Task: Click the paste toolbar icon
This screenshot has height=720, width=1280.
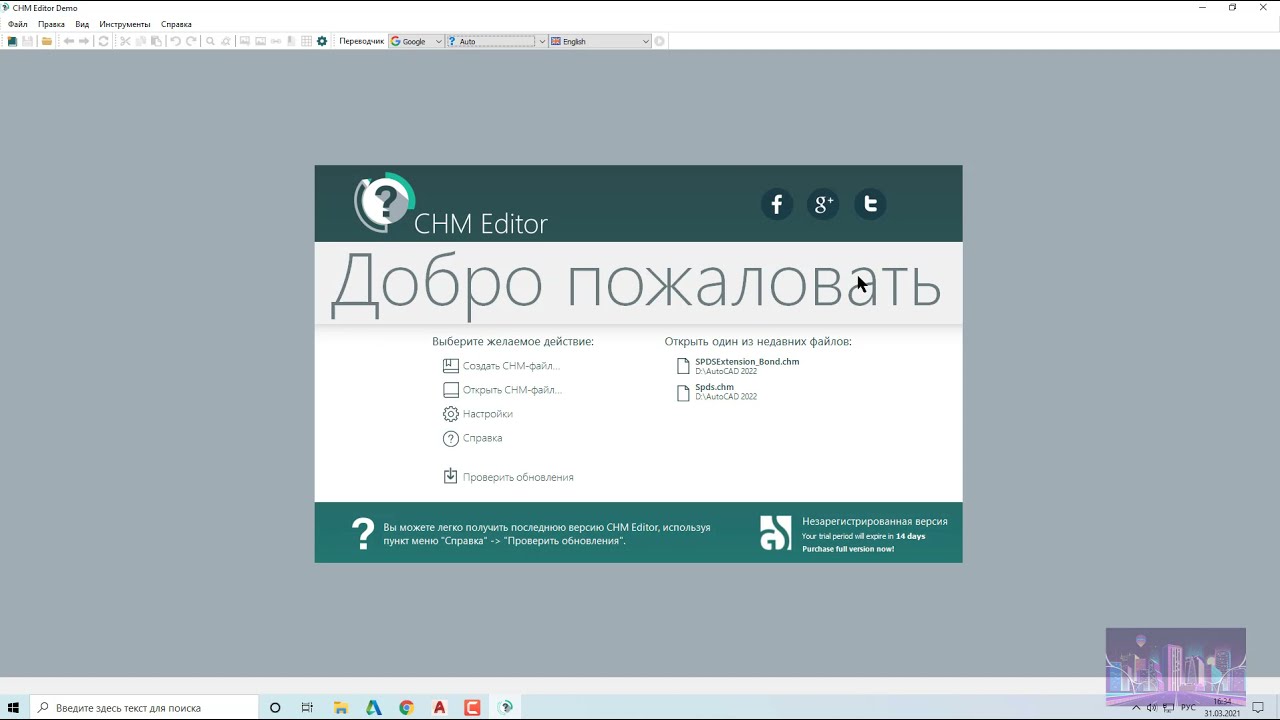Action: pyautogui.click(x=156, y=41)
